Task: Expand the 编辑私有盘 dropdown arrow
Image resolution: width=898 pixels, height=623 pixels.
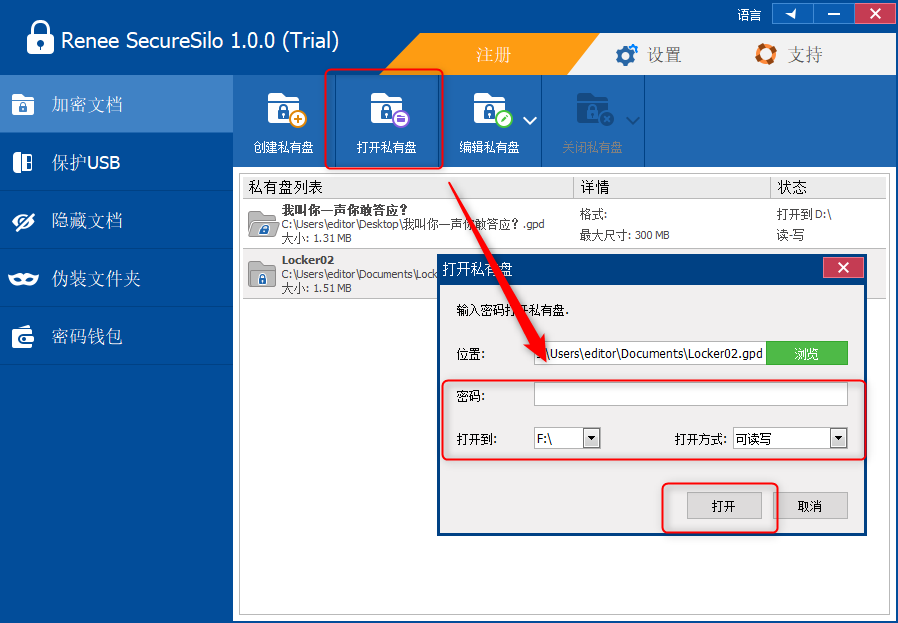Action: [x=530, y=121]
